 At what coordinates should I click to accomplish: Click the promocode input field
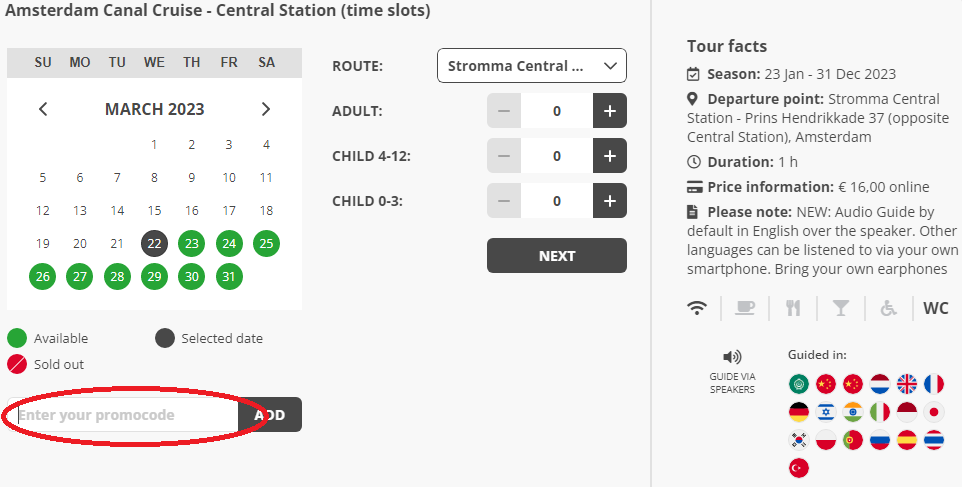[x=123, y=415]
